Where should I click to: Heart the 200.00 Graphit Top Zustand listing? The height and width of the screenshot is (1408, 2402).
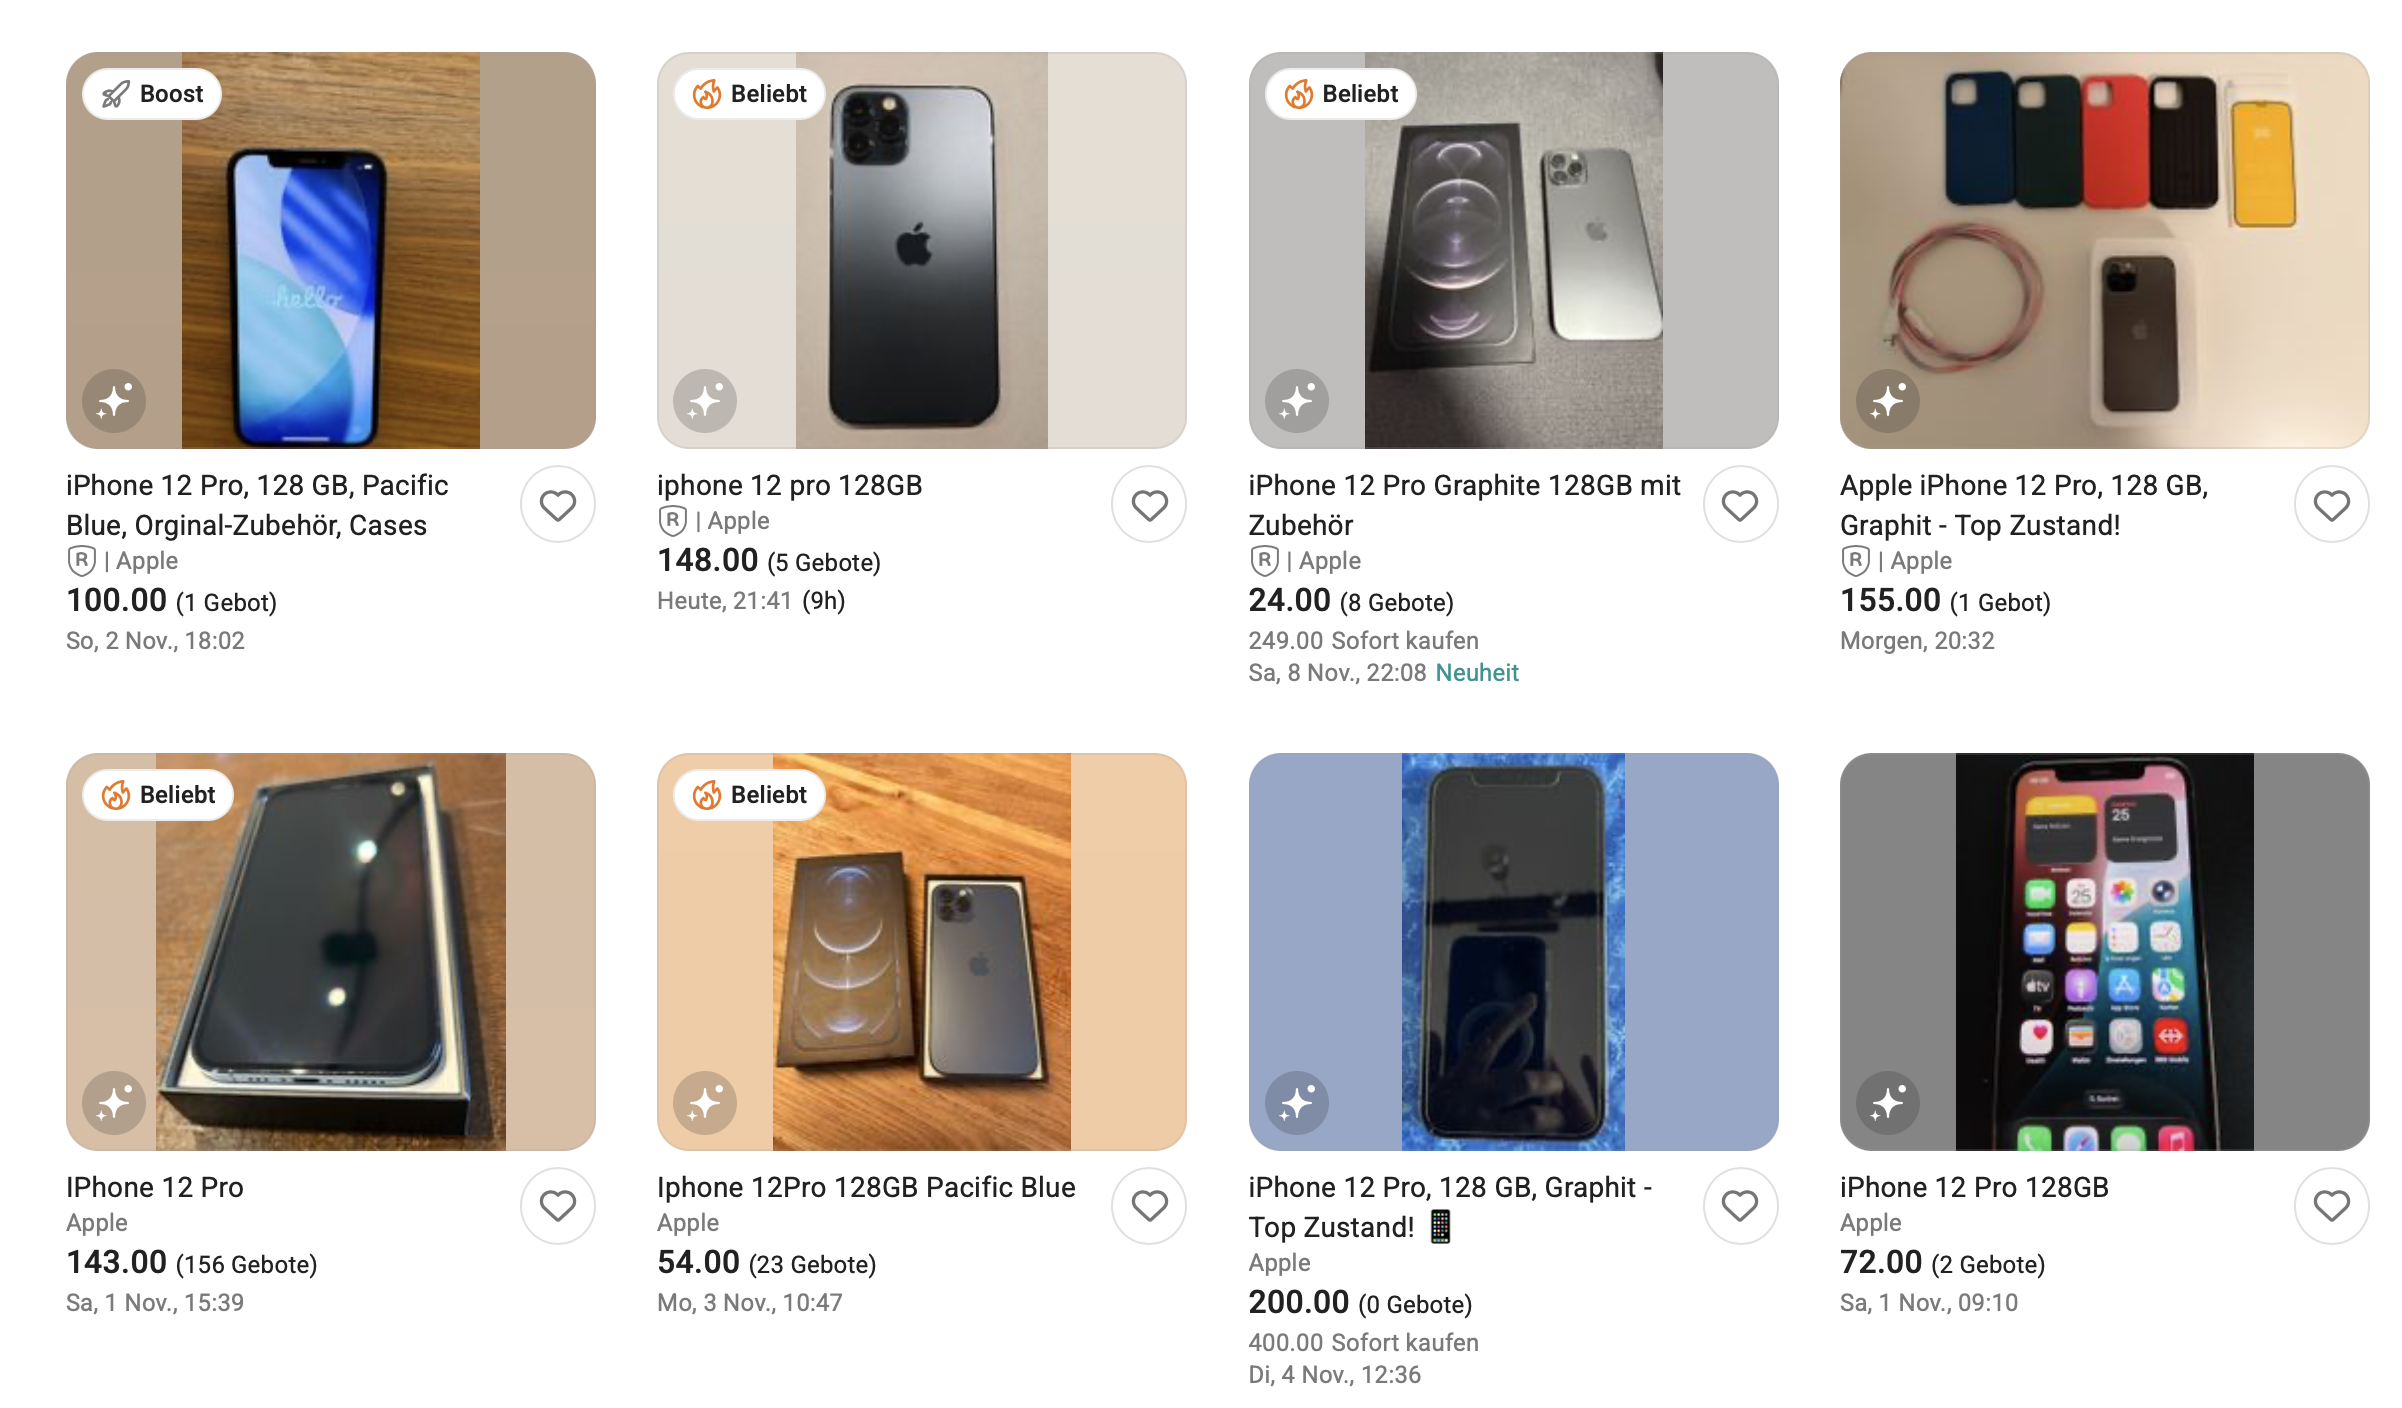tap(1740, 1206)
